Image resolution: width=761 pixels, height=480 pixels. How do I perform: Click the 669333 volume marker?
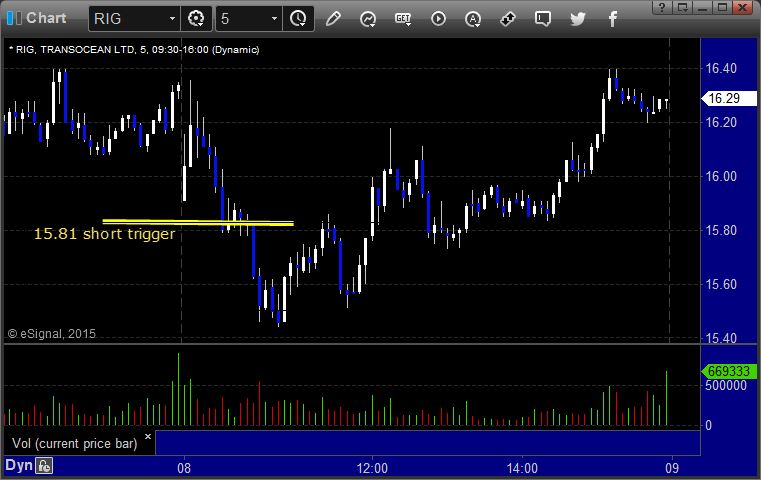click(729, 371)
